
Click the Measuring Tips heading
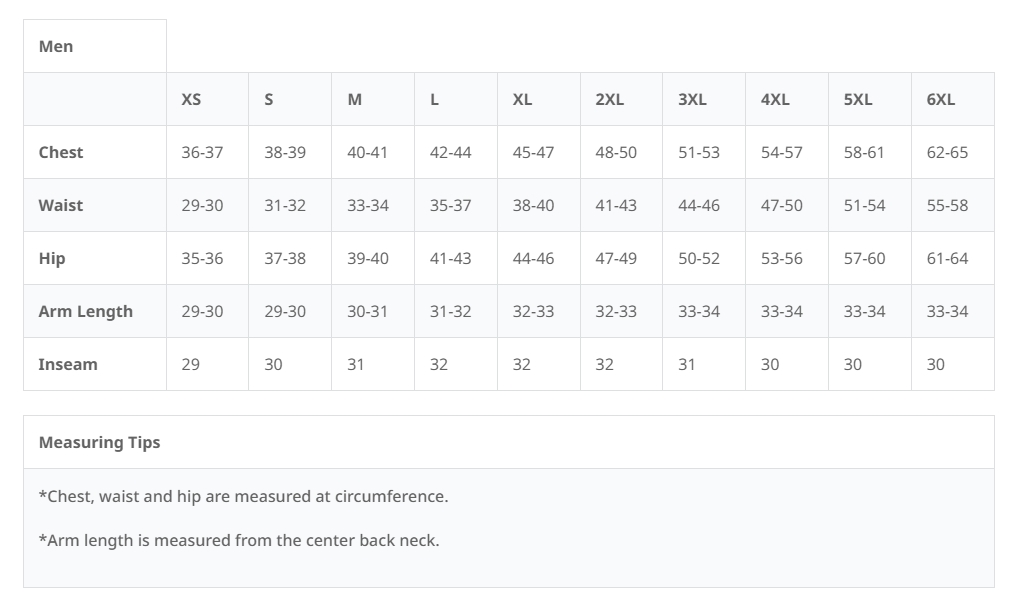coord(99,442)
